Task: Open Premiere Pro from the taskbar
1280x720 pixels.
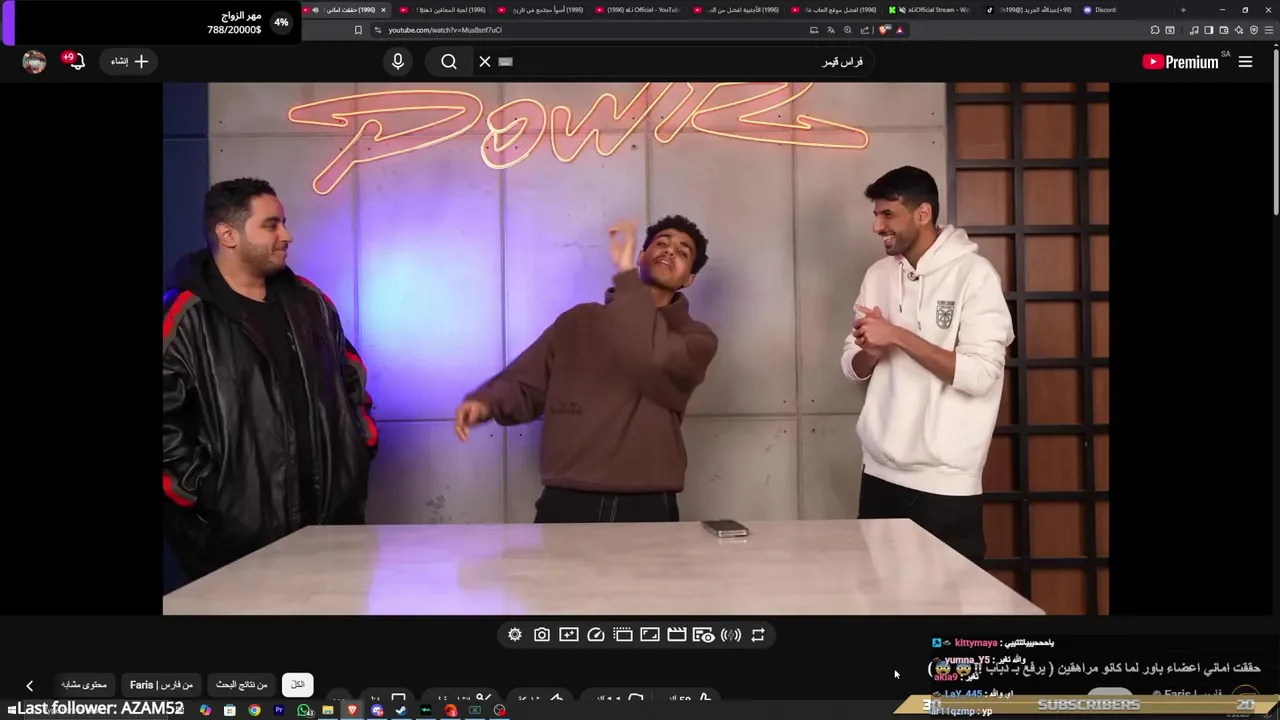Action: pyautogui.click(x=279, y=710)
